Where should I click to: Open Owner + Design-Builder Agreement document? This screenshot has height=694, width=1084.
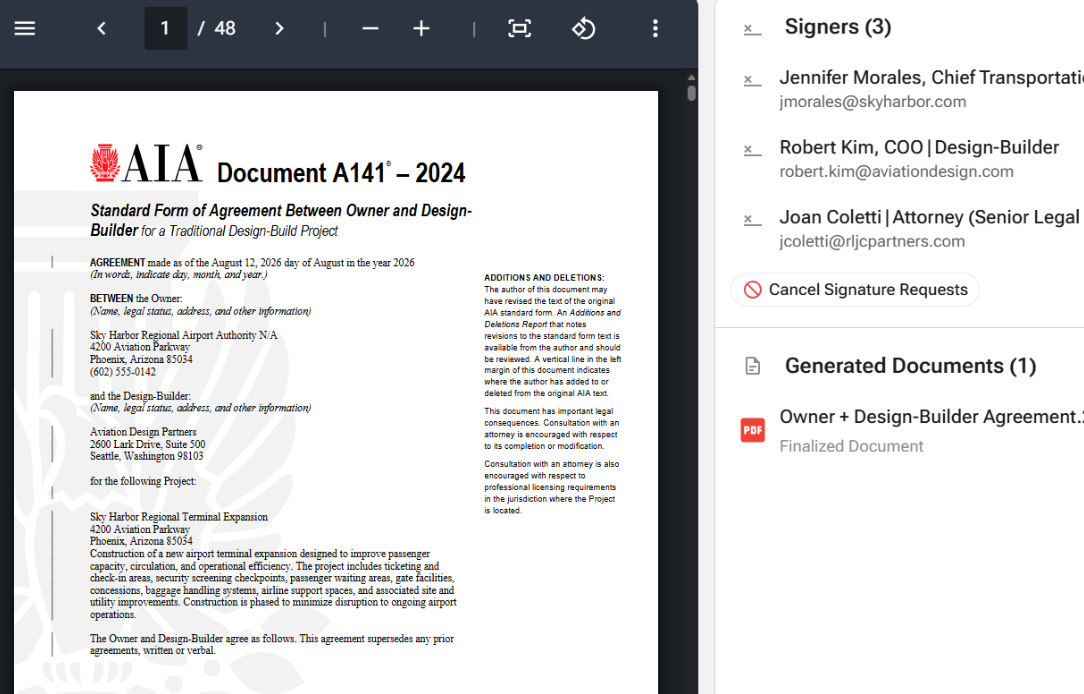coord(931,417)
